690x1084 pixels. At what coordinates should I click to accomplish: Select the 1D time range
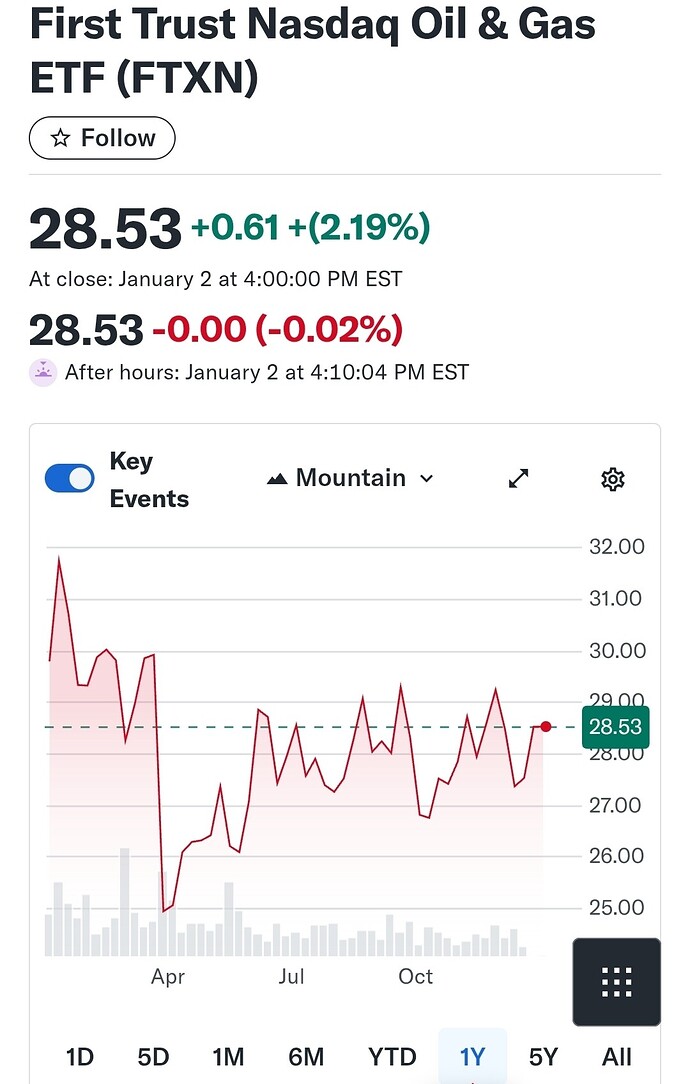pyautogui.click(x=79, y=1056)
